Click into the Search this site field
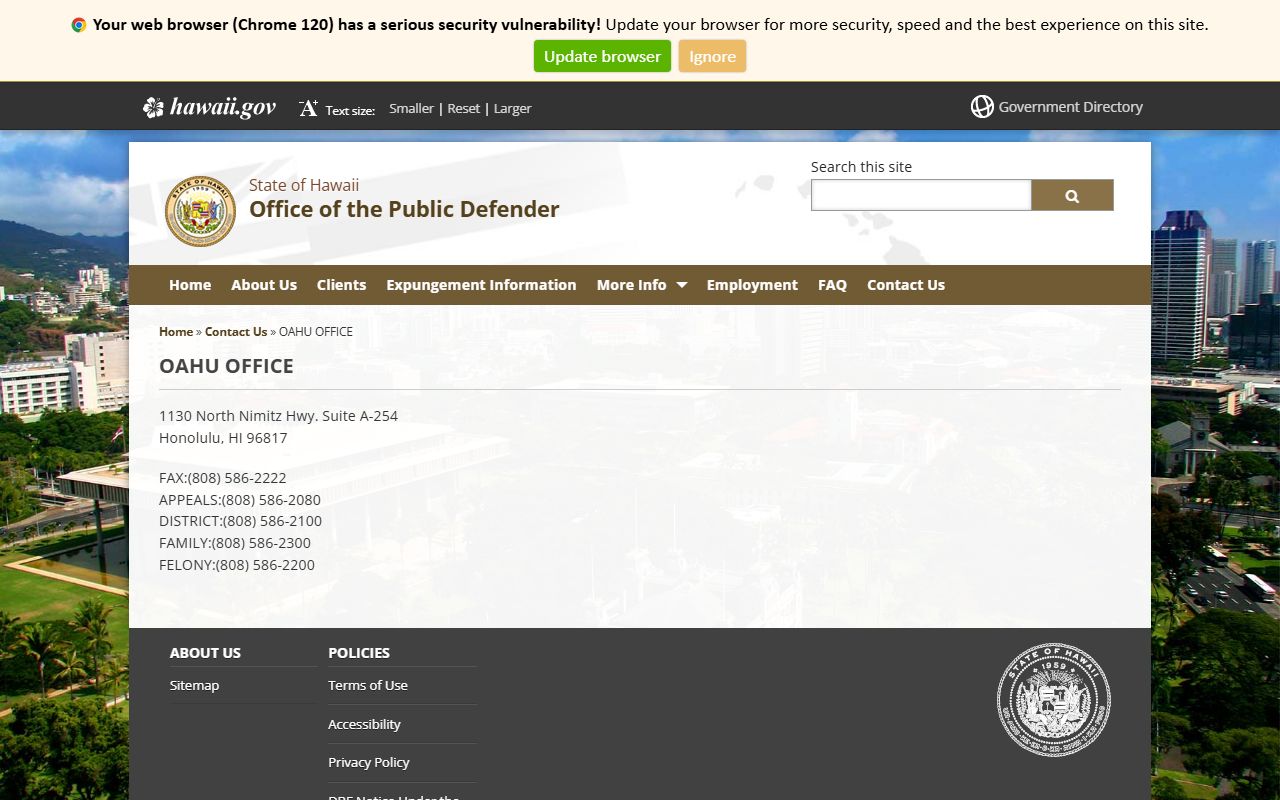 921,195
